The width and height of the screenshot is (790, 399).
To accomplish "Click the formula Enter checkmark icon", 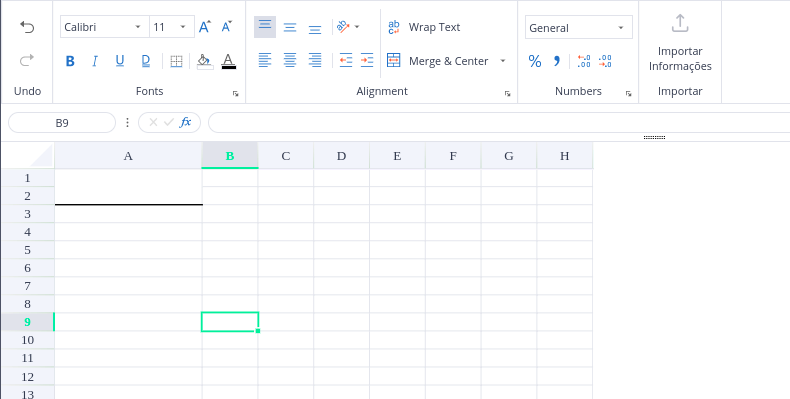I will [x=169, y=122].
